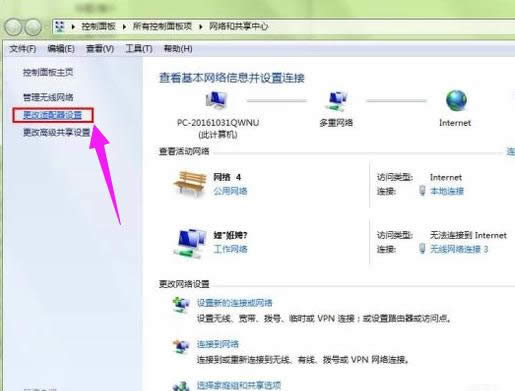The image size is (515, 391).
Task: Click 网络和共享中心 in the address bar
Action: point(238,27)
